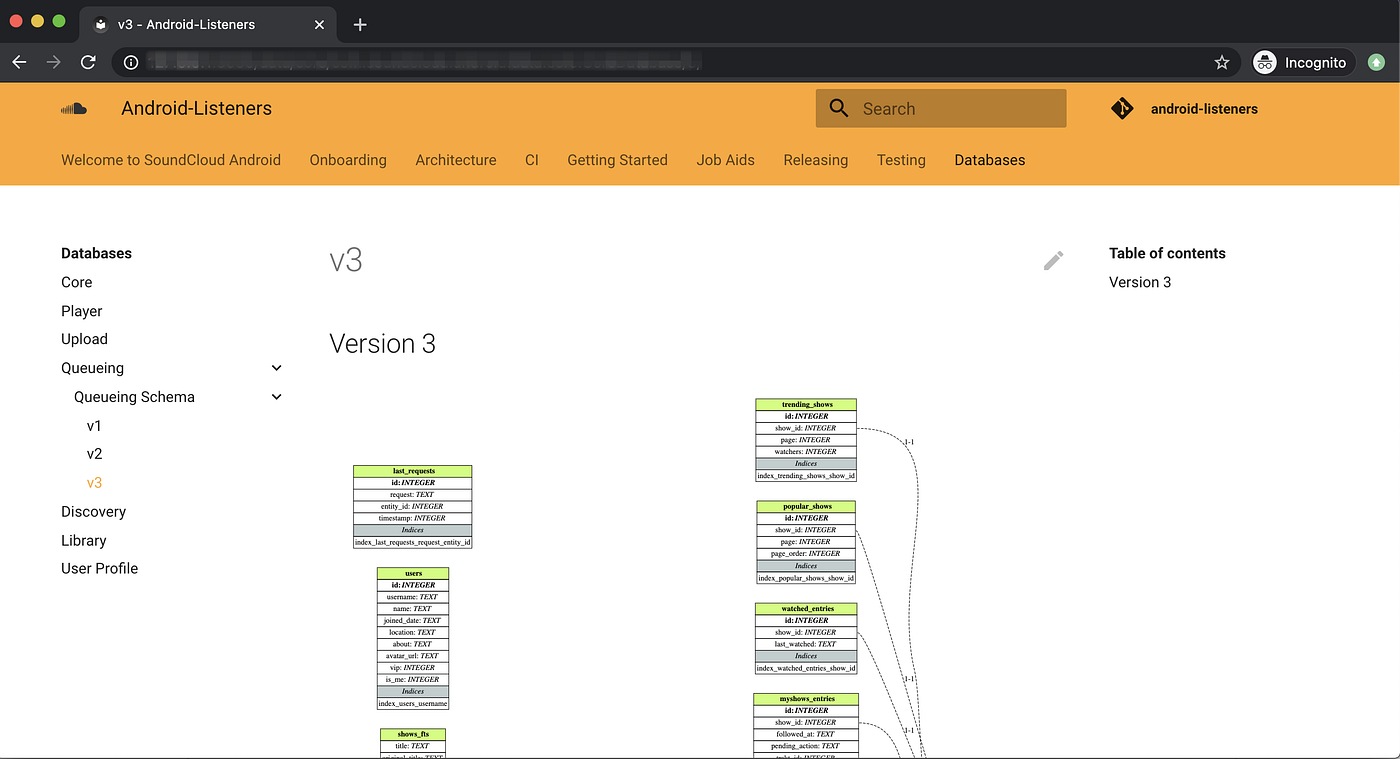This screenshot has height=759, width=1400.
Task: Switch to the Testing tab
Action: click(901, 160)
